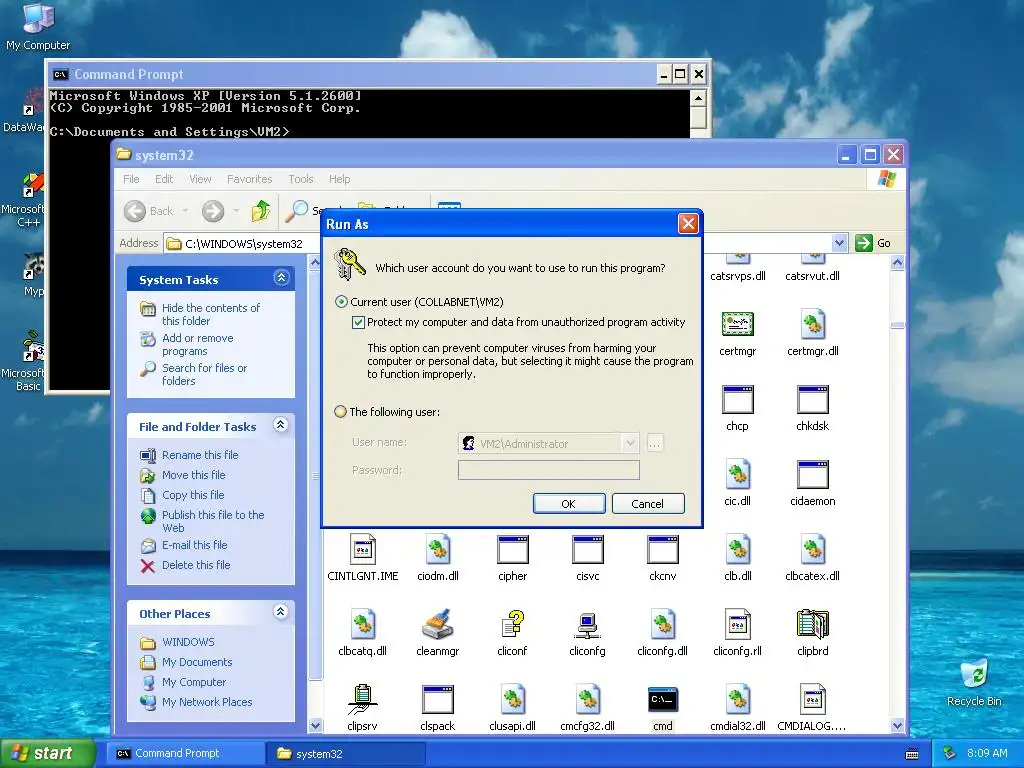Viewport: 1024px width, 768px height.
Task: Select the cmd file icon
Action: [662, 699]
